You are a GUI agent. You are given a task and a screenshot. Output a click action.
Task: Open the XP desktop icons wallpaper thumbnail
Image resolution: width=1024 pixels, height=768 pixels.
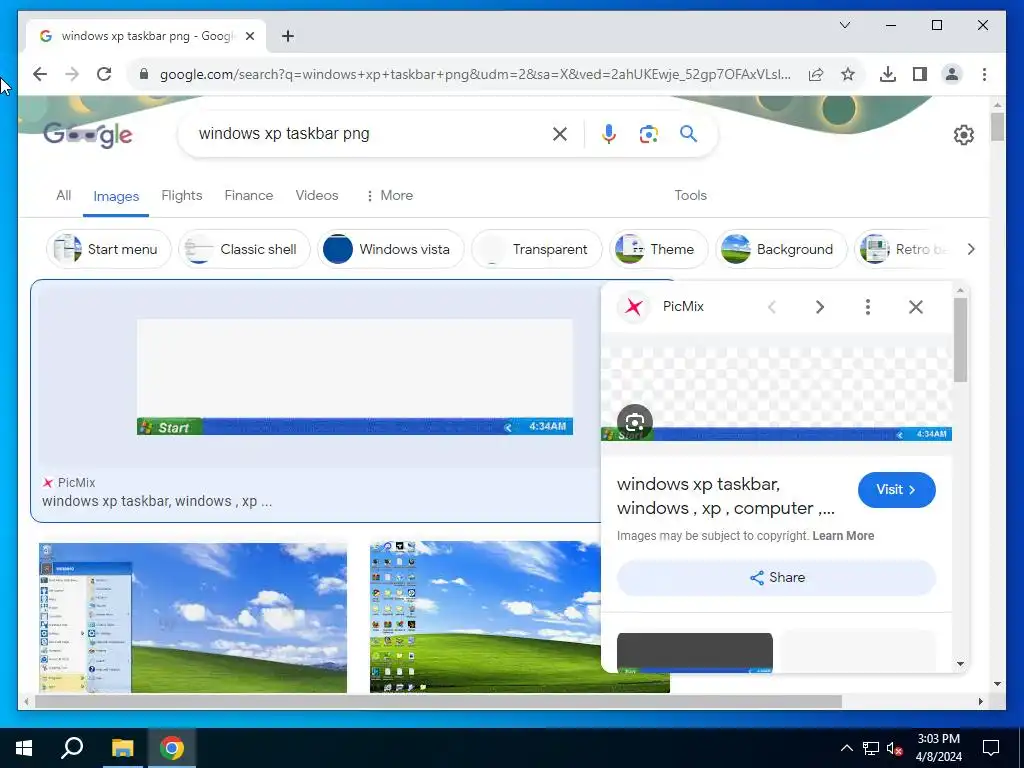pos(485,616)
